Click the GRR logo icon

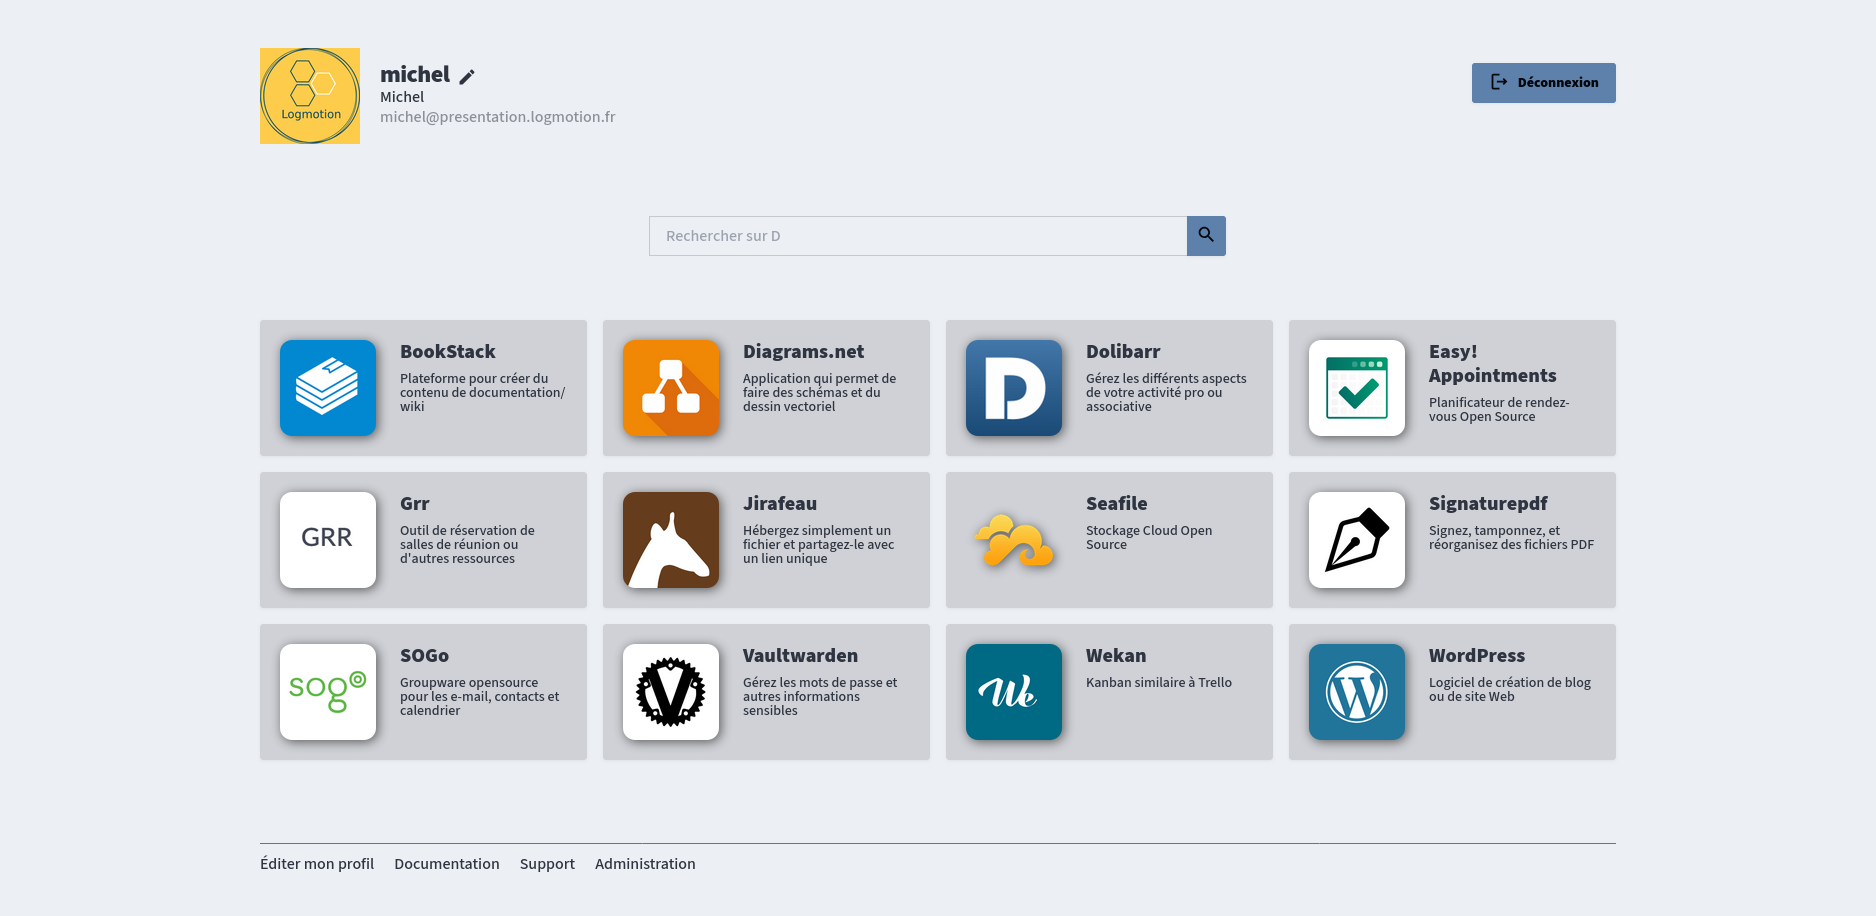pos(328,540)
